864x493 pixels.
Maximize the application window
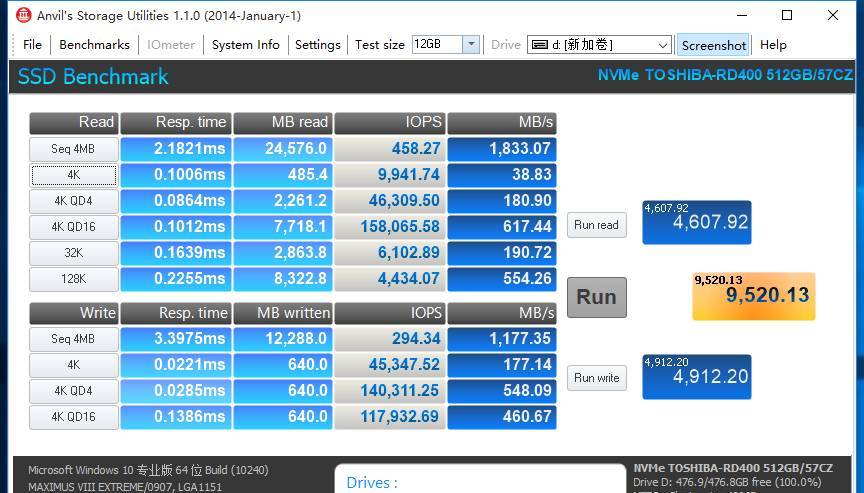click(x=787, y=15)
